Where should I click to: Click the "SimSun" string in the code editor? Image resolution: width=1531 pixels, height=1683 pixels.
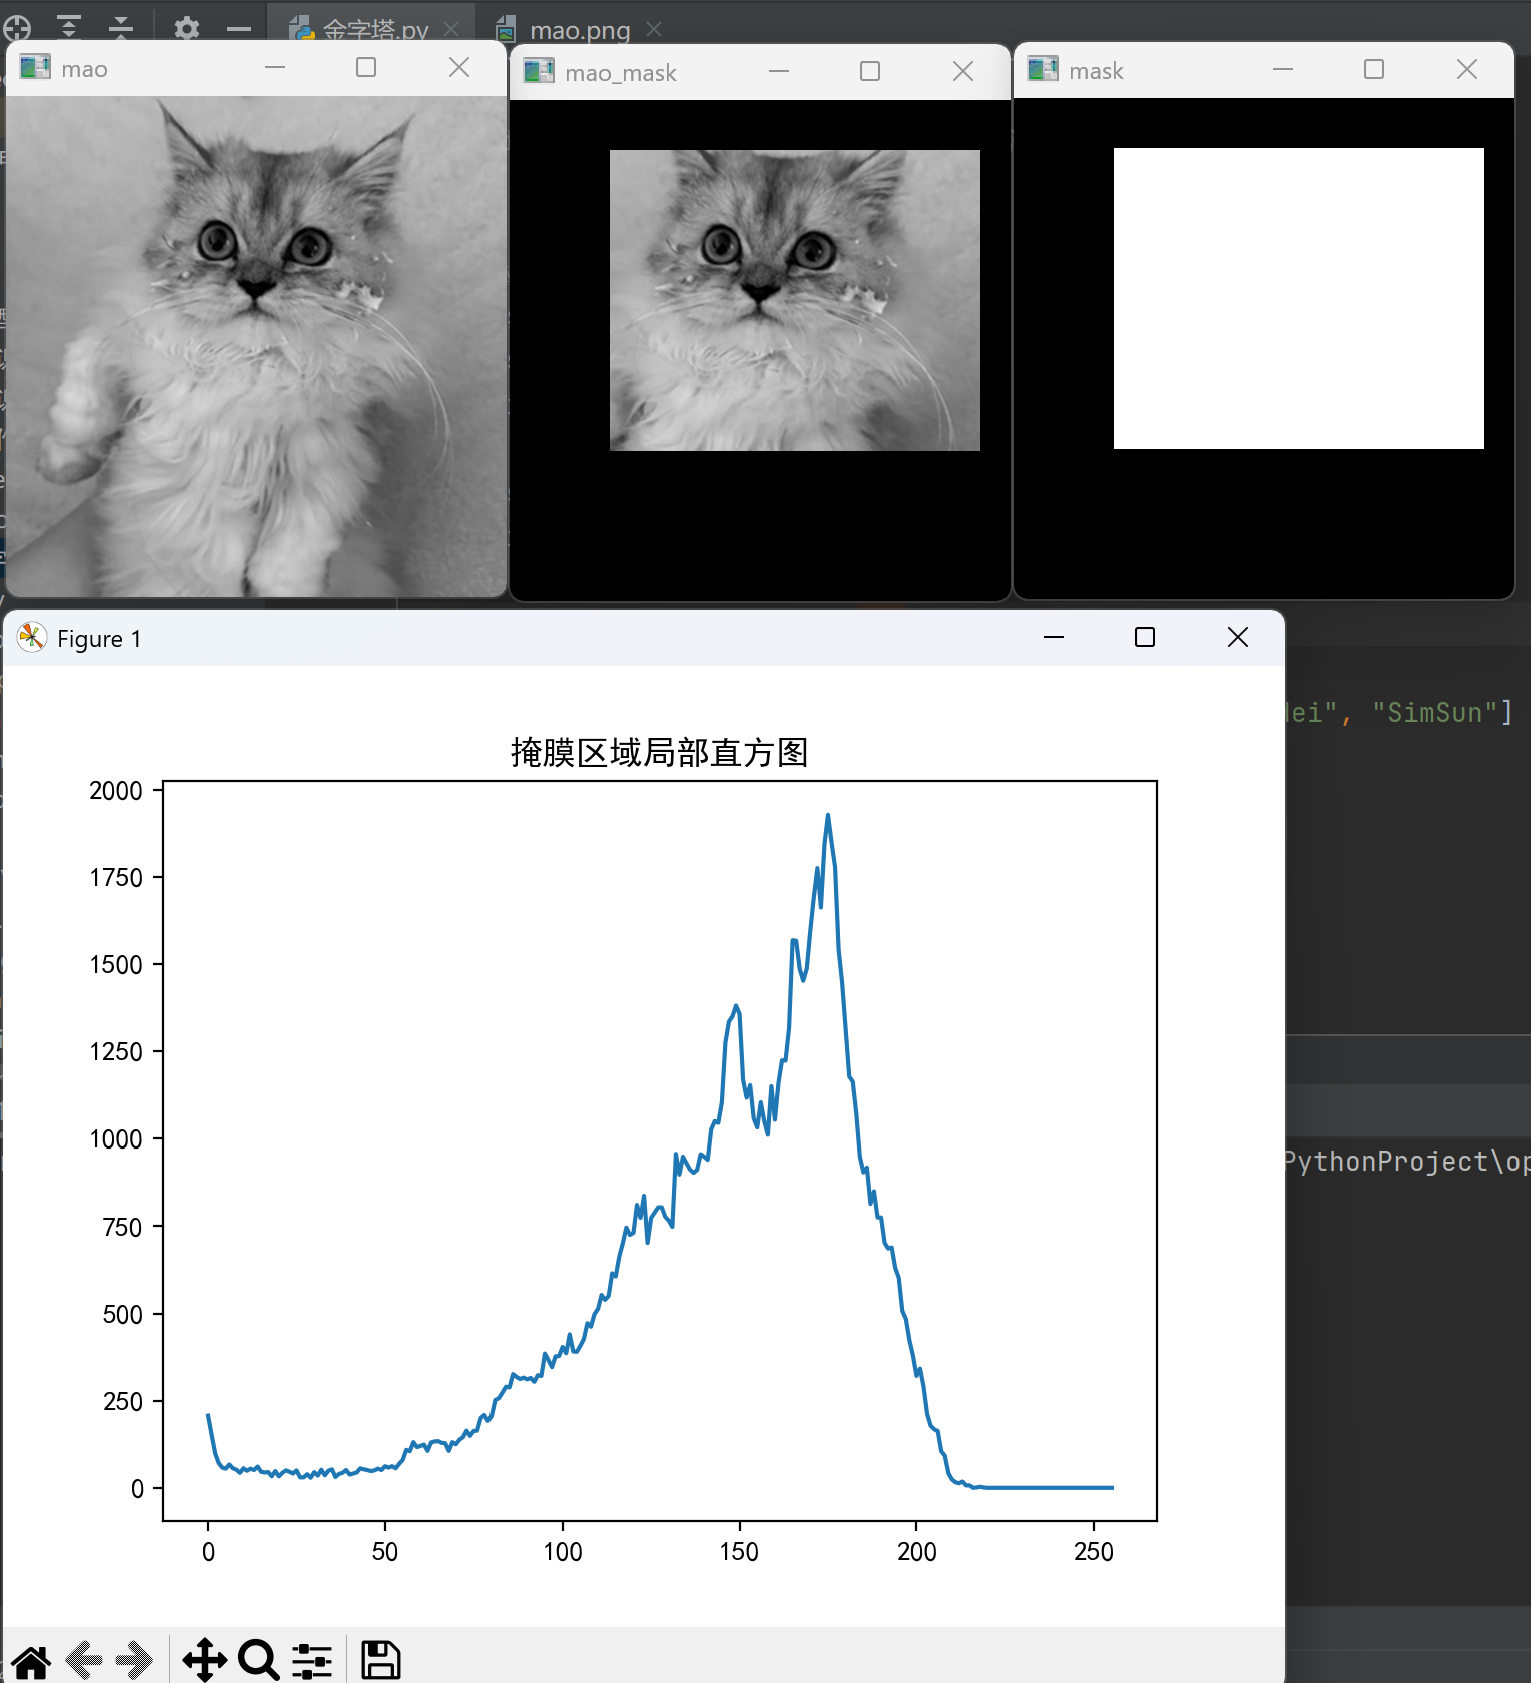tap(1435, 712)
